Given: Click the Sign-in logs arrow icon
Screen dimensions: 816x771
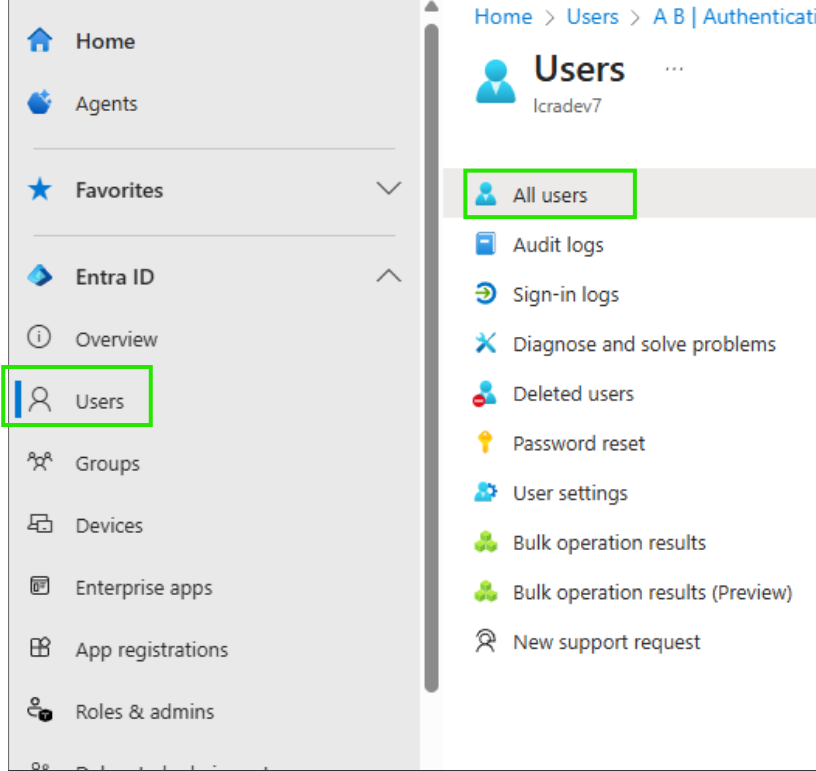Looking at the screenshot, I should tap(486, 293).
